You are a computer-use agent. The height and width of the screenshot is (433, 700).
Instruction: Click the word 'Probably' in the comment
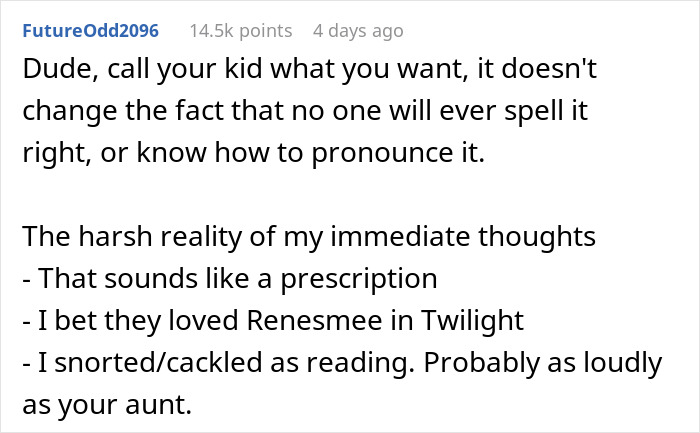point(482,363)
